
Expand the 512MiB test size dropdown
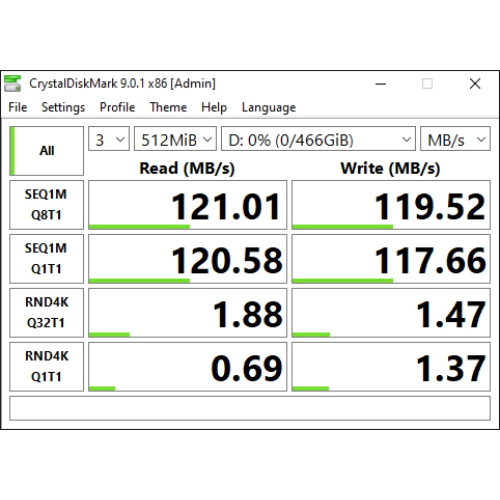pyautogui.click(x=175, y=139)
